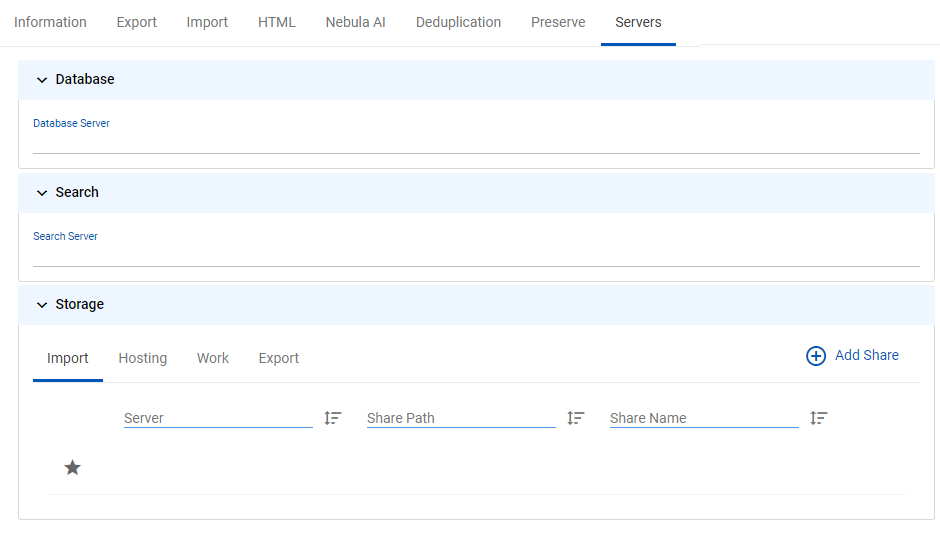Image resolution: width=940 pixels, height=536 pixels.
Task: Click the sort icon beside Share Name
Action: 818,418
